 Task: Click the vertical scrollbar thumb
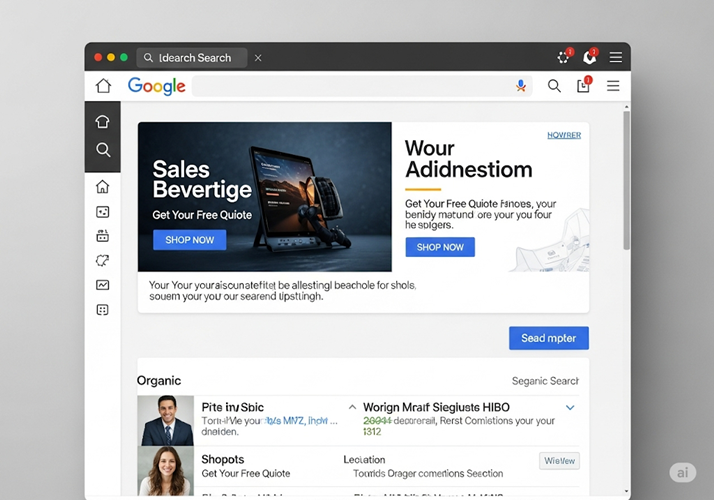(627, 180)
